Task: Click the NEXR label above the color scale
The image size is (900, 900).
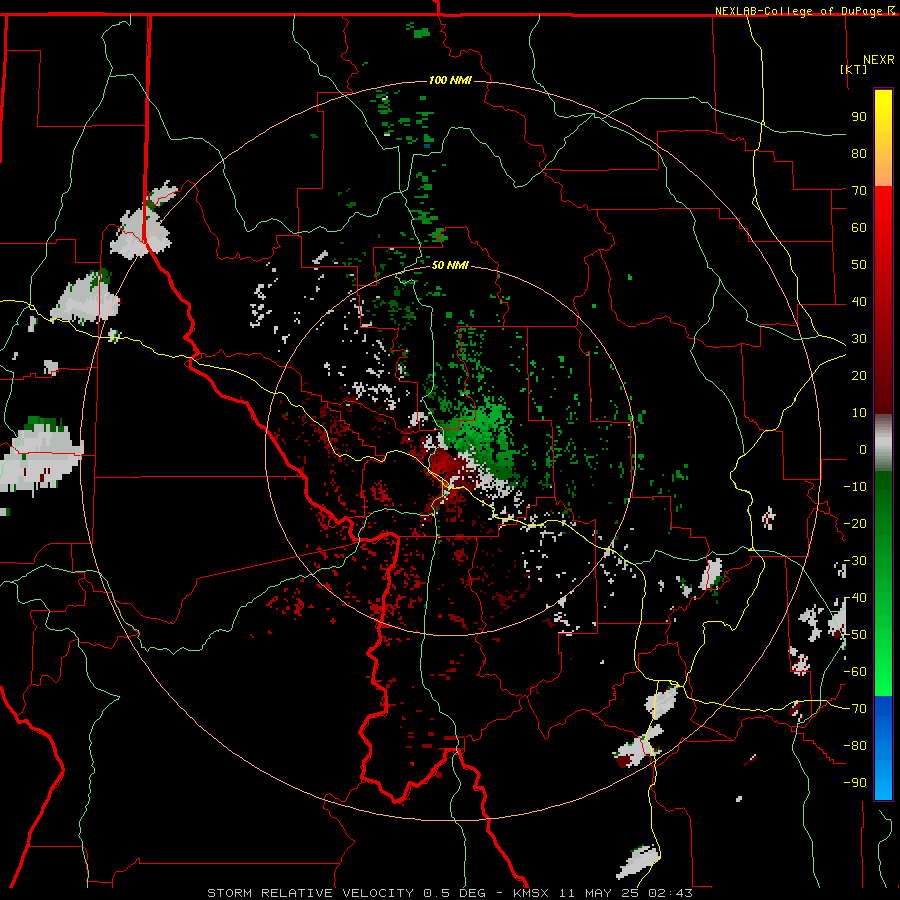Action: point(878,60)
